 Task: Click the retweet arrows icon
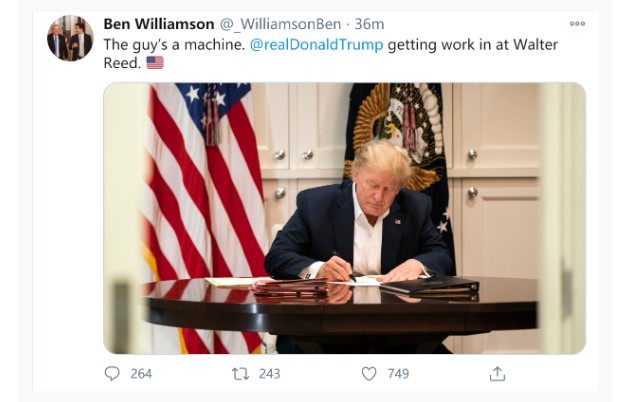[x=240, y=374]
